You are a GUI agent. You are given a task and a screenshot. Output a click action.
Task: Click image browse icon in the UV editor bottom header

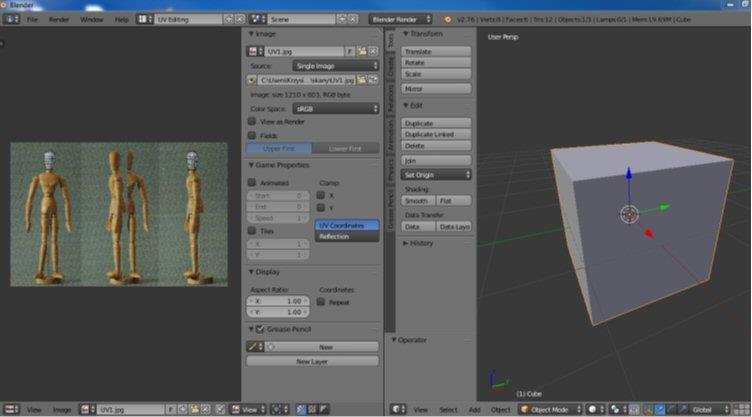point(88,409)
